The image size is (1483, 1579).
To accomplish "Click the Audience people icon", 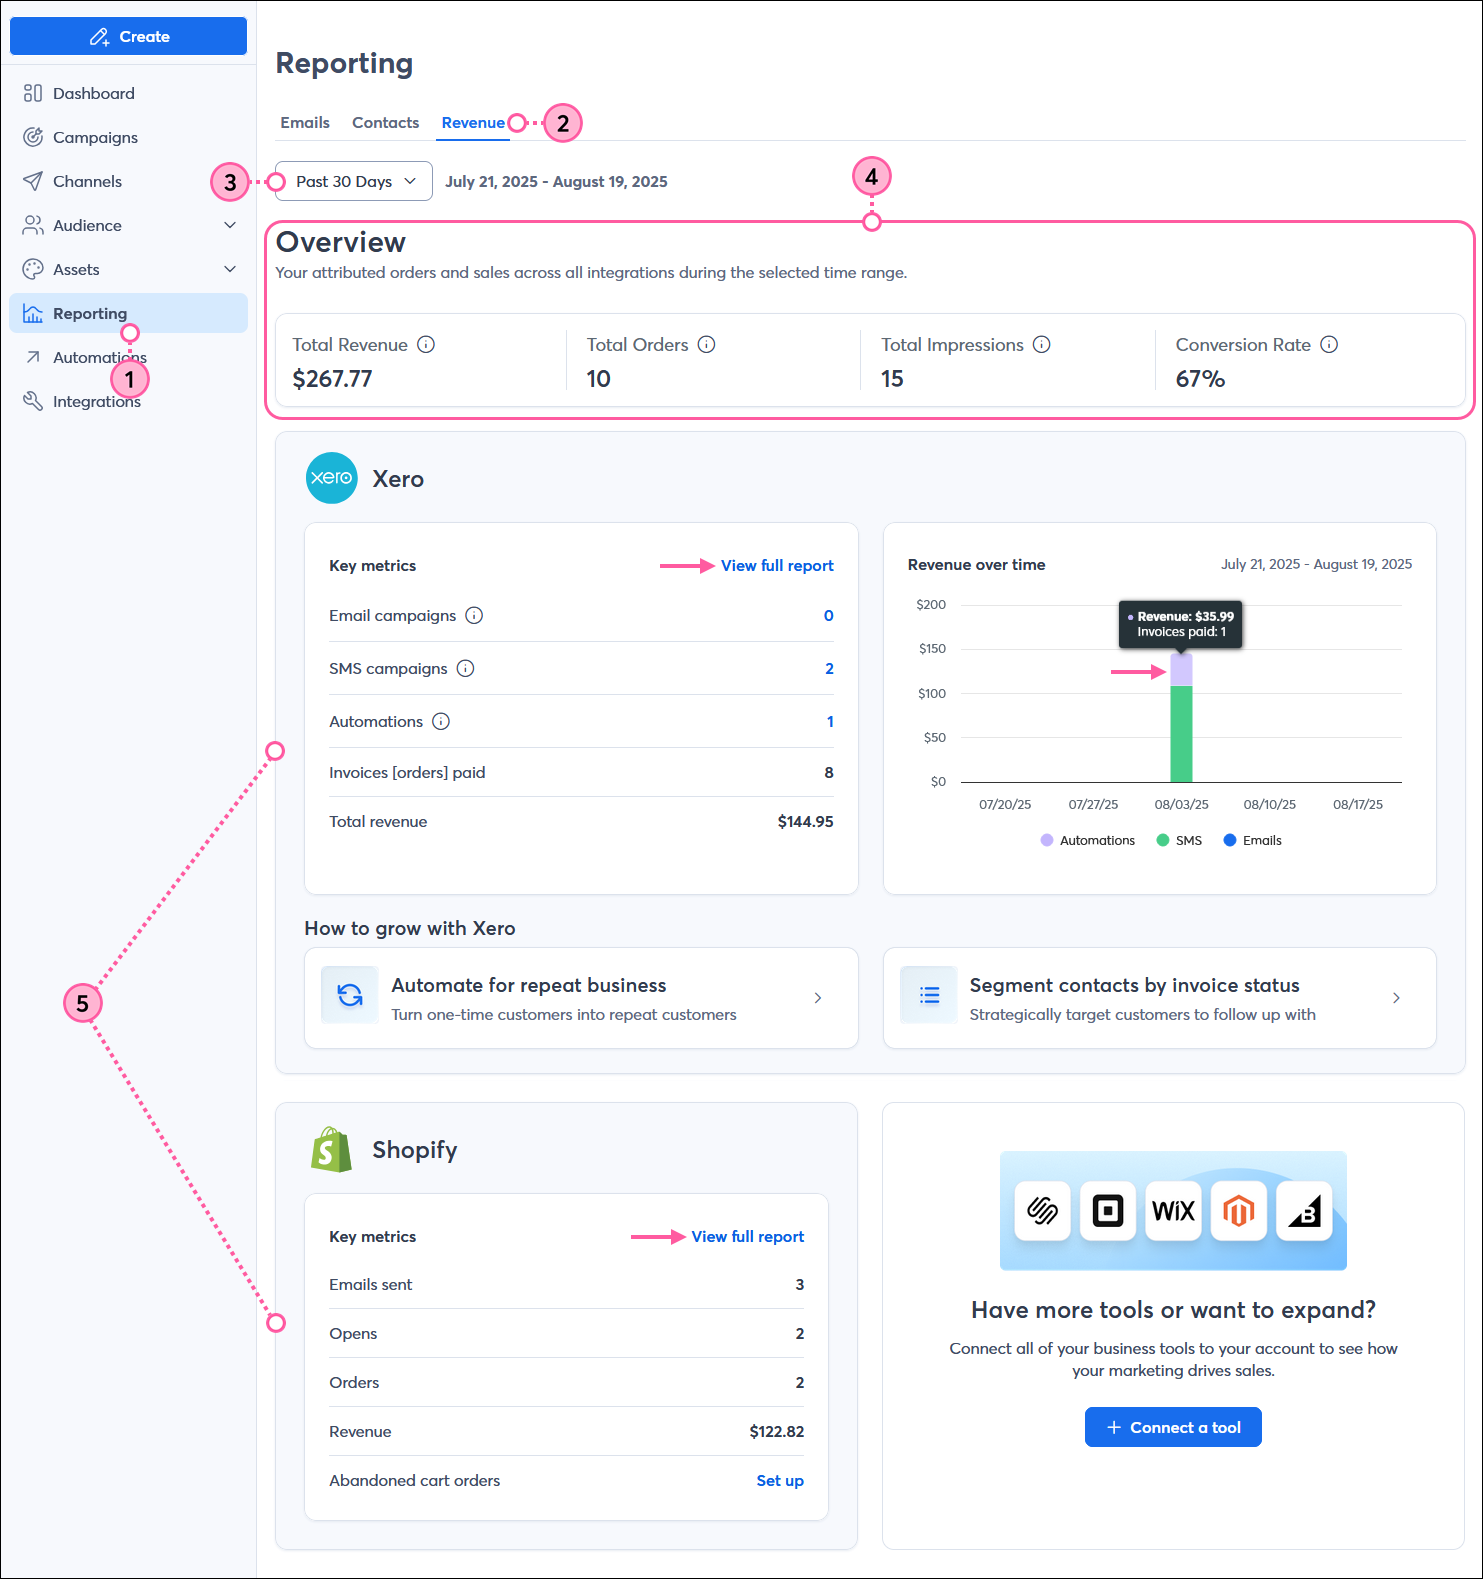I will (33, 225).
